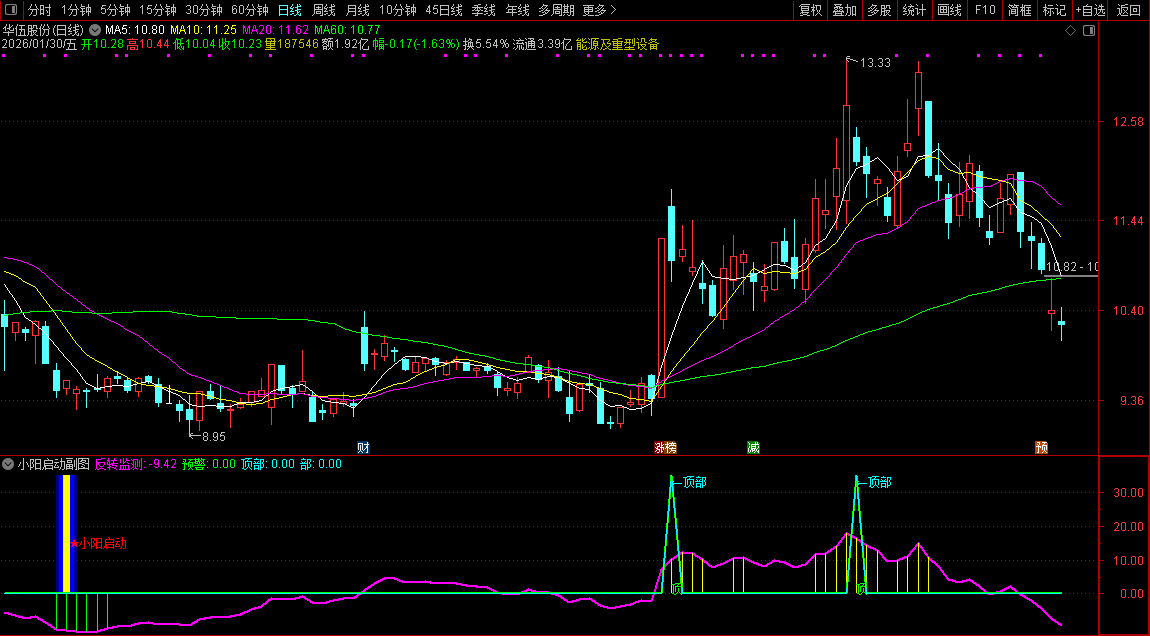Click the 返回 back button
This screenshot has height=636, width=1150.
[1128, 10]
